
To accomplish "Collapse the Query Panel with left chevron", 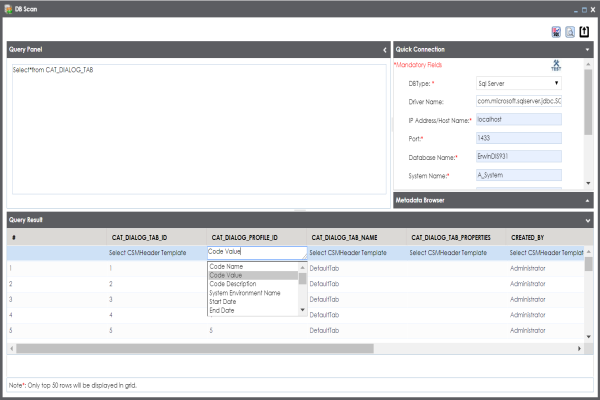I will (x=385, y=49).
